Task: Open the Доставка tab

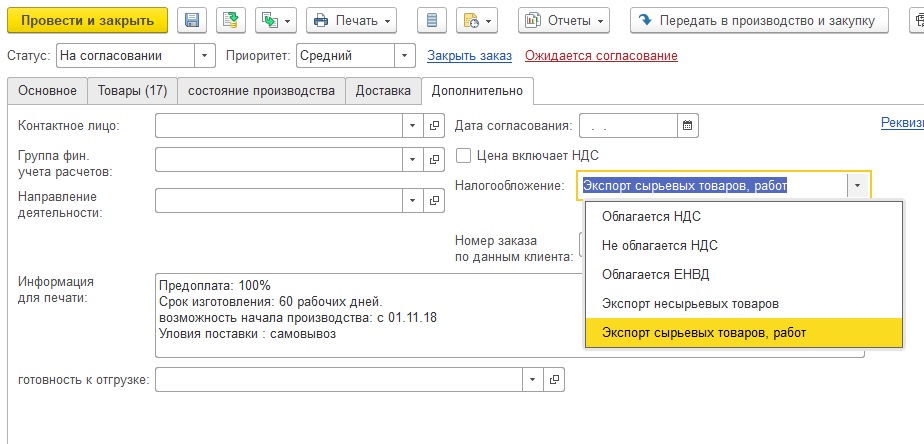Action: [x=383, y=91]
